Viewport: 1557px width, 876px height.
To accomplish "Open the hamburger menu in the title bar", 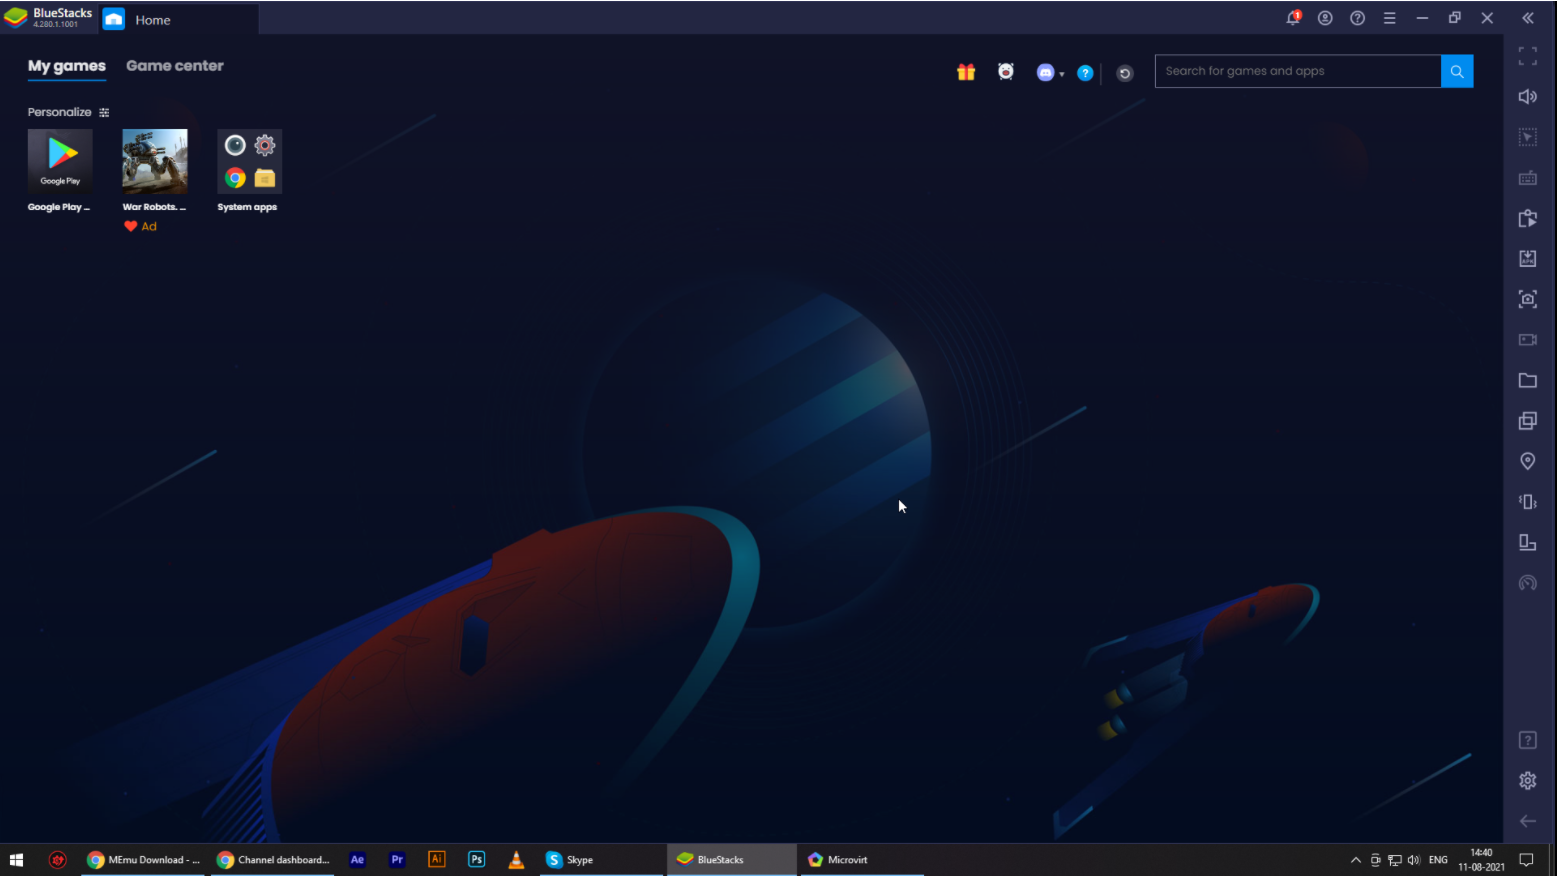I will point(1389,18).
